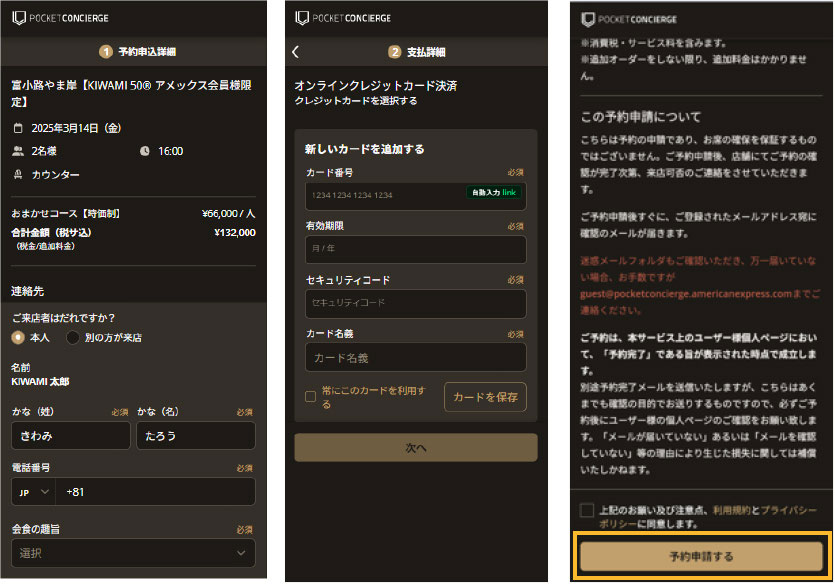Go back using the left chevron arrow
Screen dimensions: 835x584
(296, 52)
